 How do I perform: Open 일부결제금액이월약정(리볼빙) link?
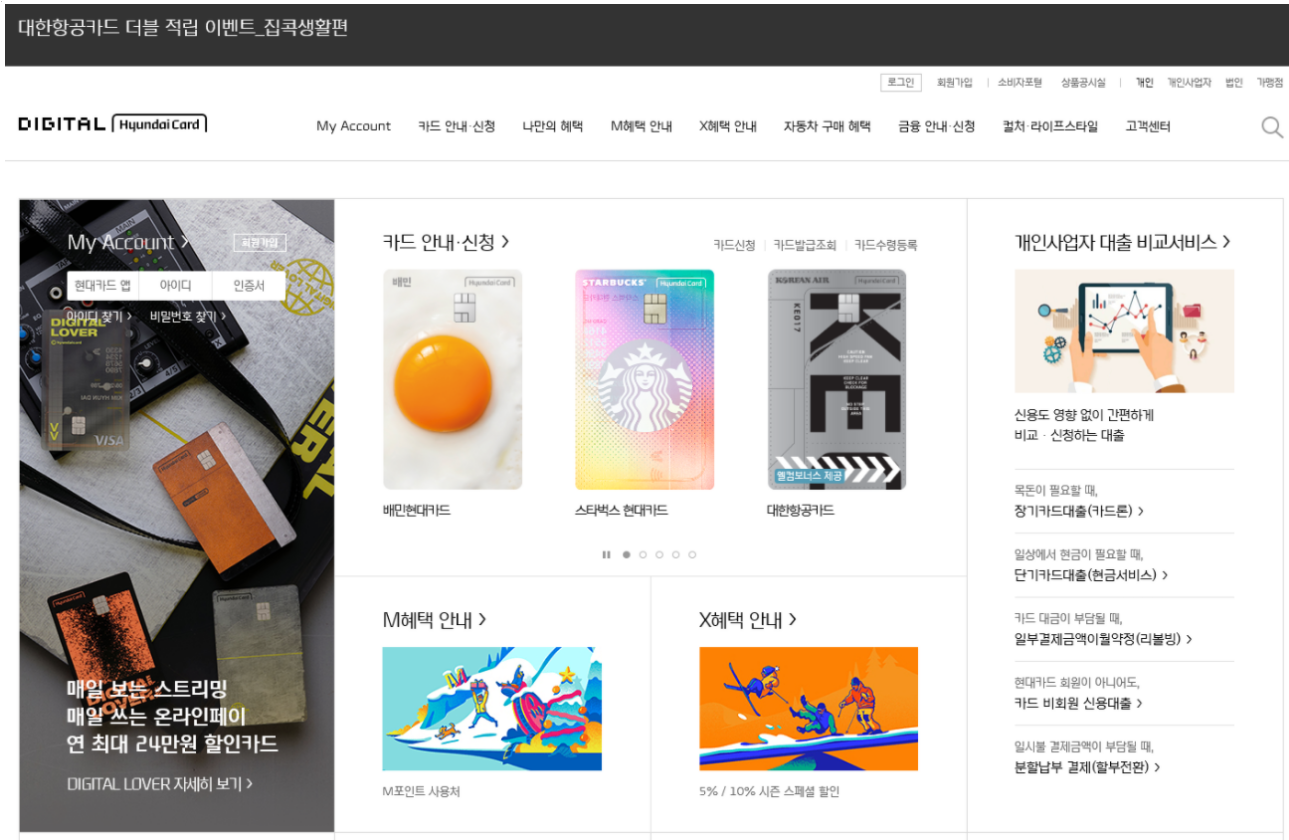pyautogui.click(x=1103, y=639)
